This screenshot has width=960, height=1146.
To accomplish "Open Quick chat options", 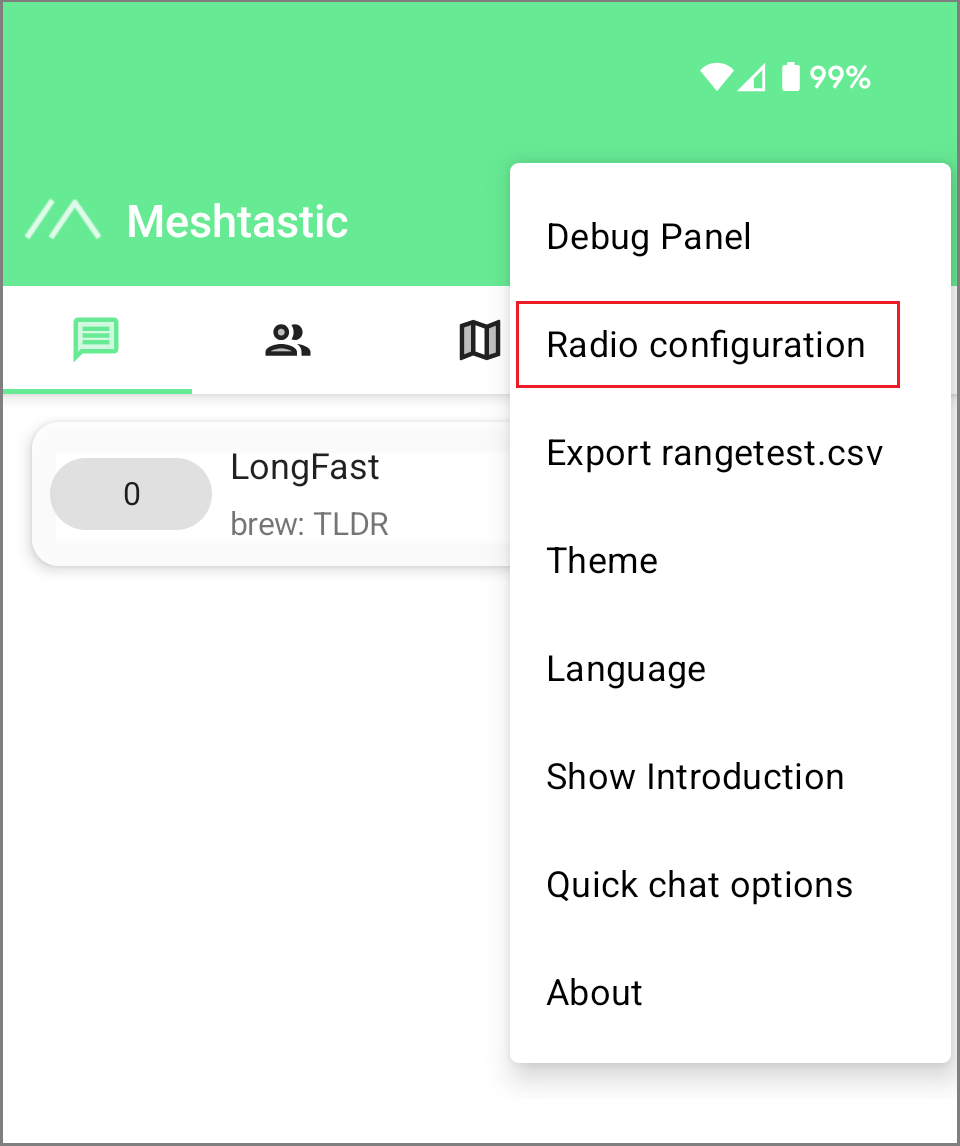I will [699, 885].
